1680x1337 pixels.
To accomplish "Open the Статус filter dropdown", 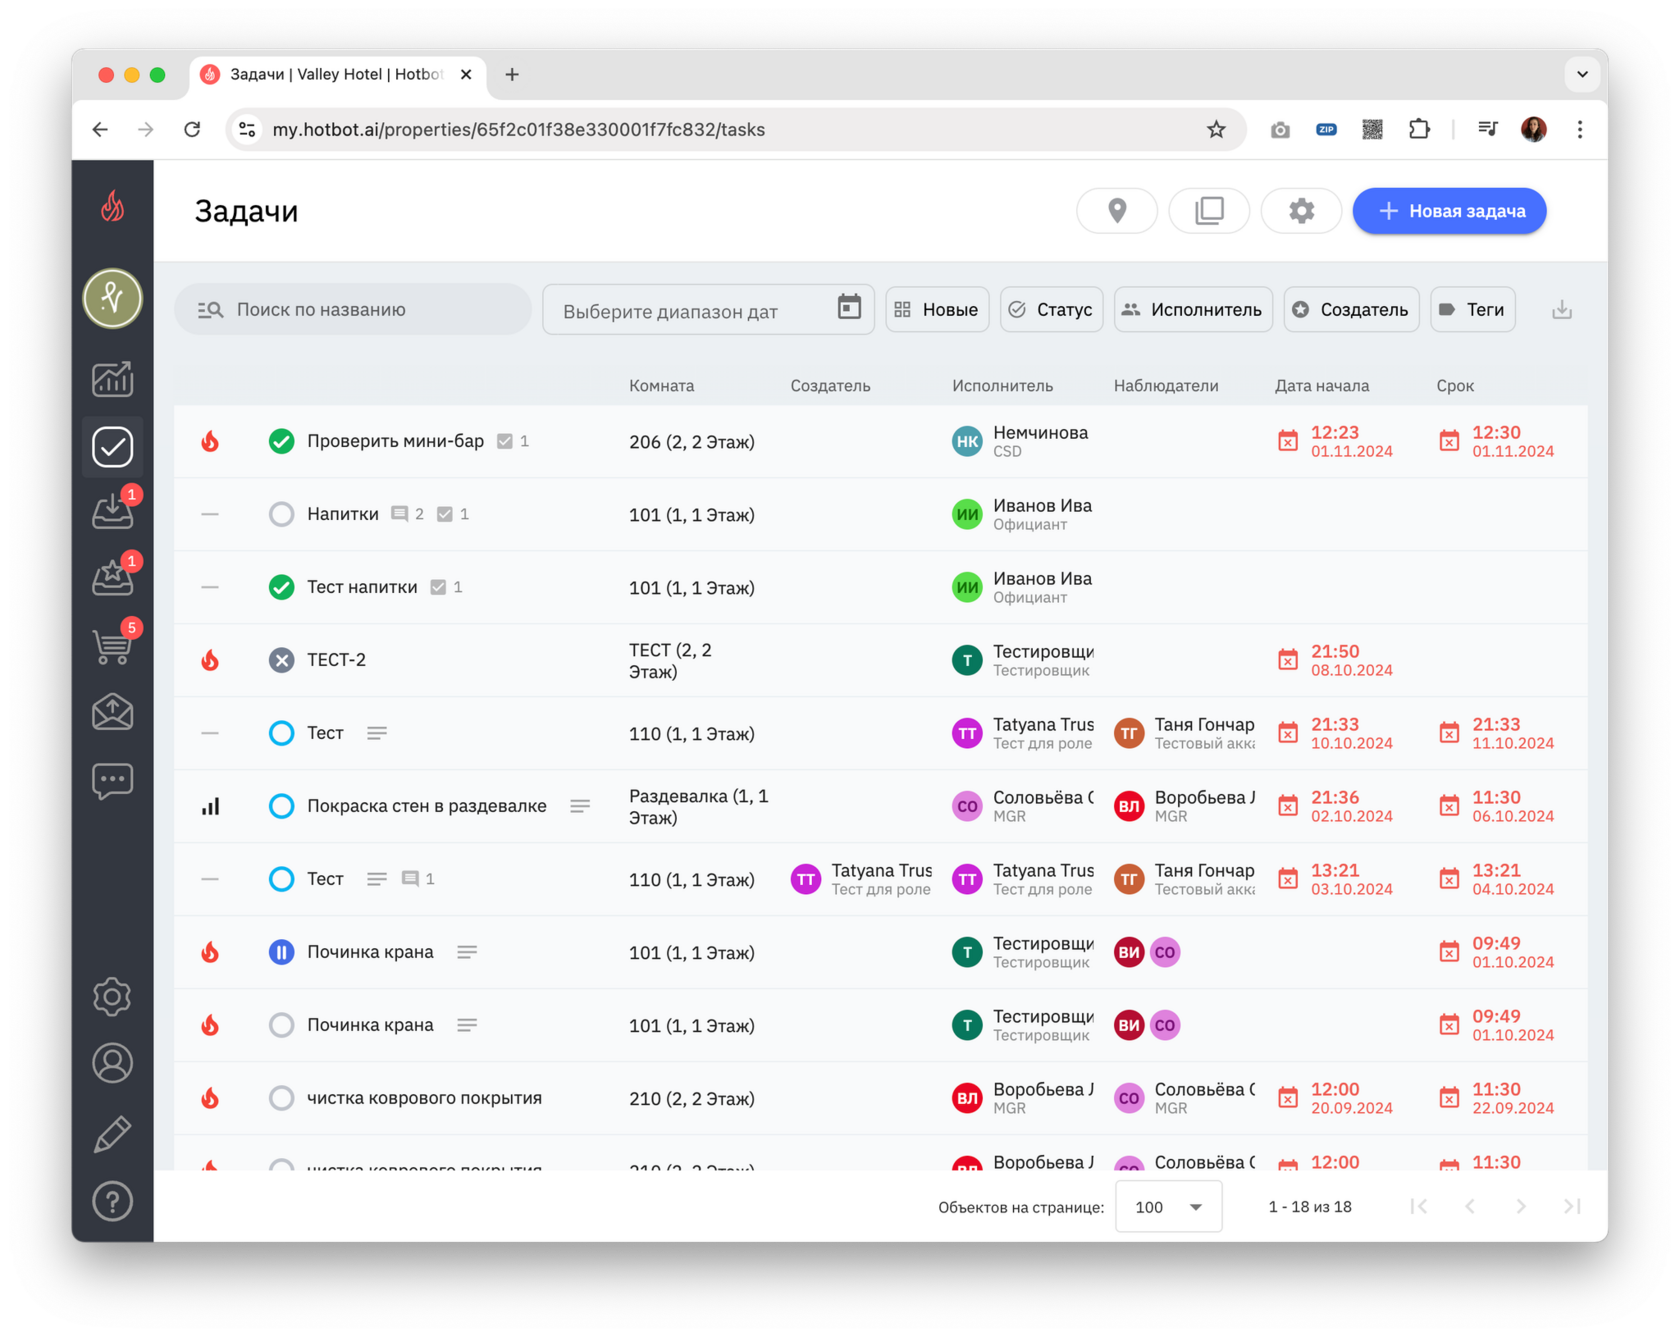I will [1051, 310].
